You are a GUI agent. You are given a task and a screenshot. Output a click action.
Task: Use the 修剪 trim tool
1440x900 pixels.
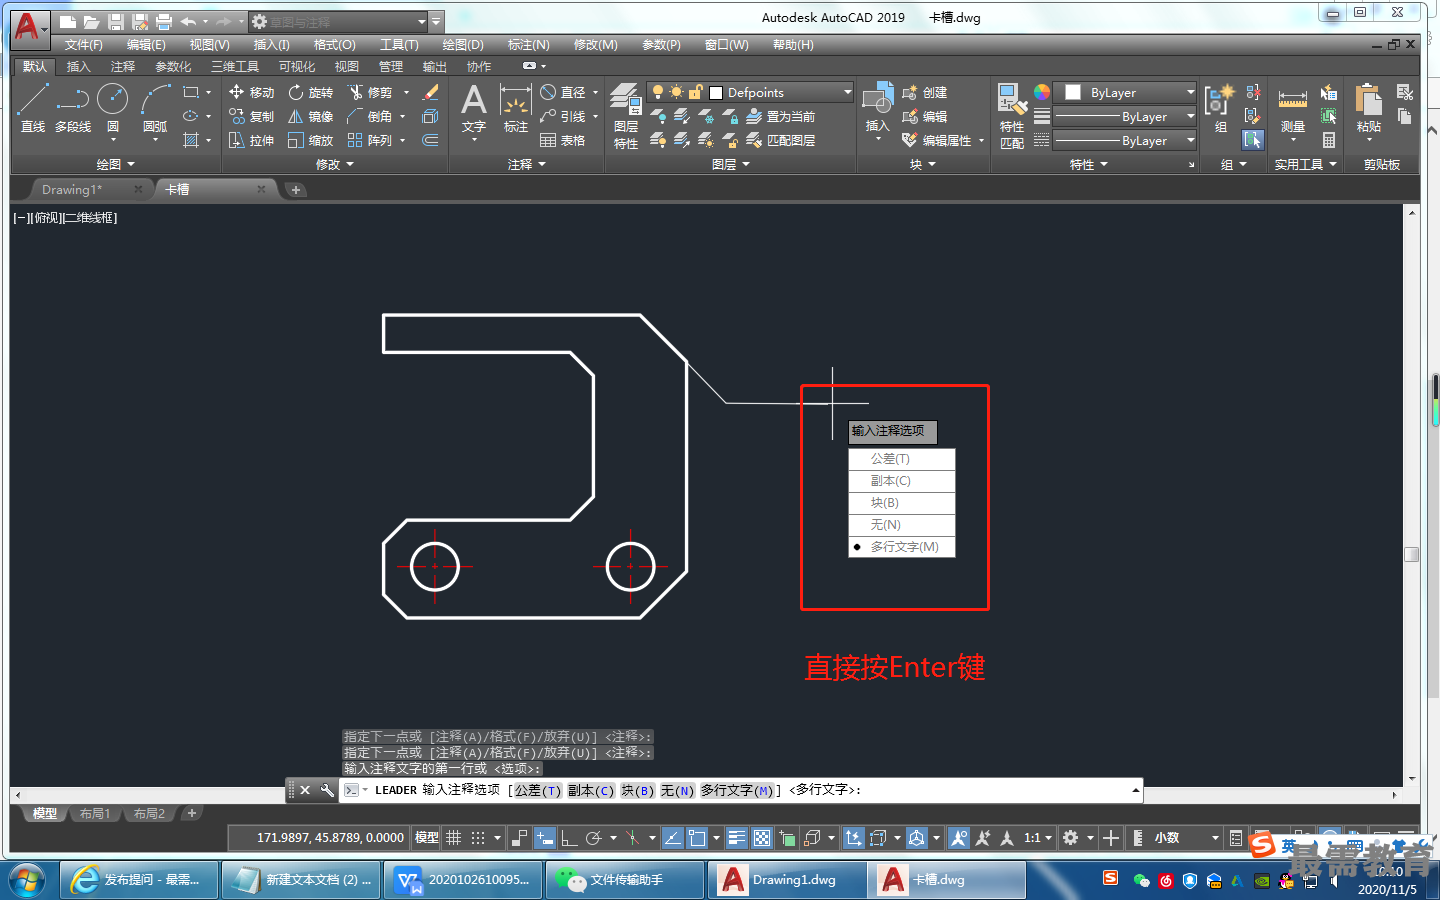click(370, 92)
